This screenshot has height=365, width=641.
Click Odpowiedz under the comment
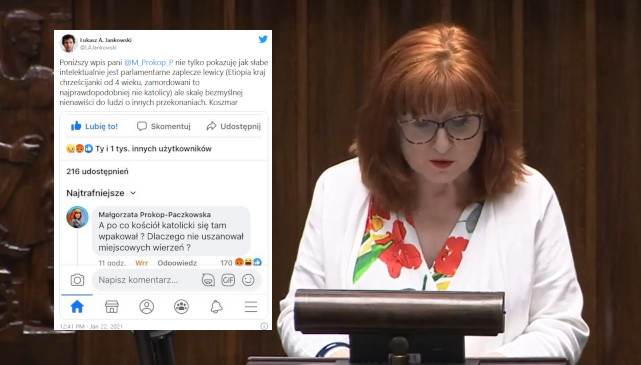(x=177, y=263)
